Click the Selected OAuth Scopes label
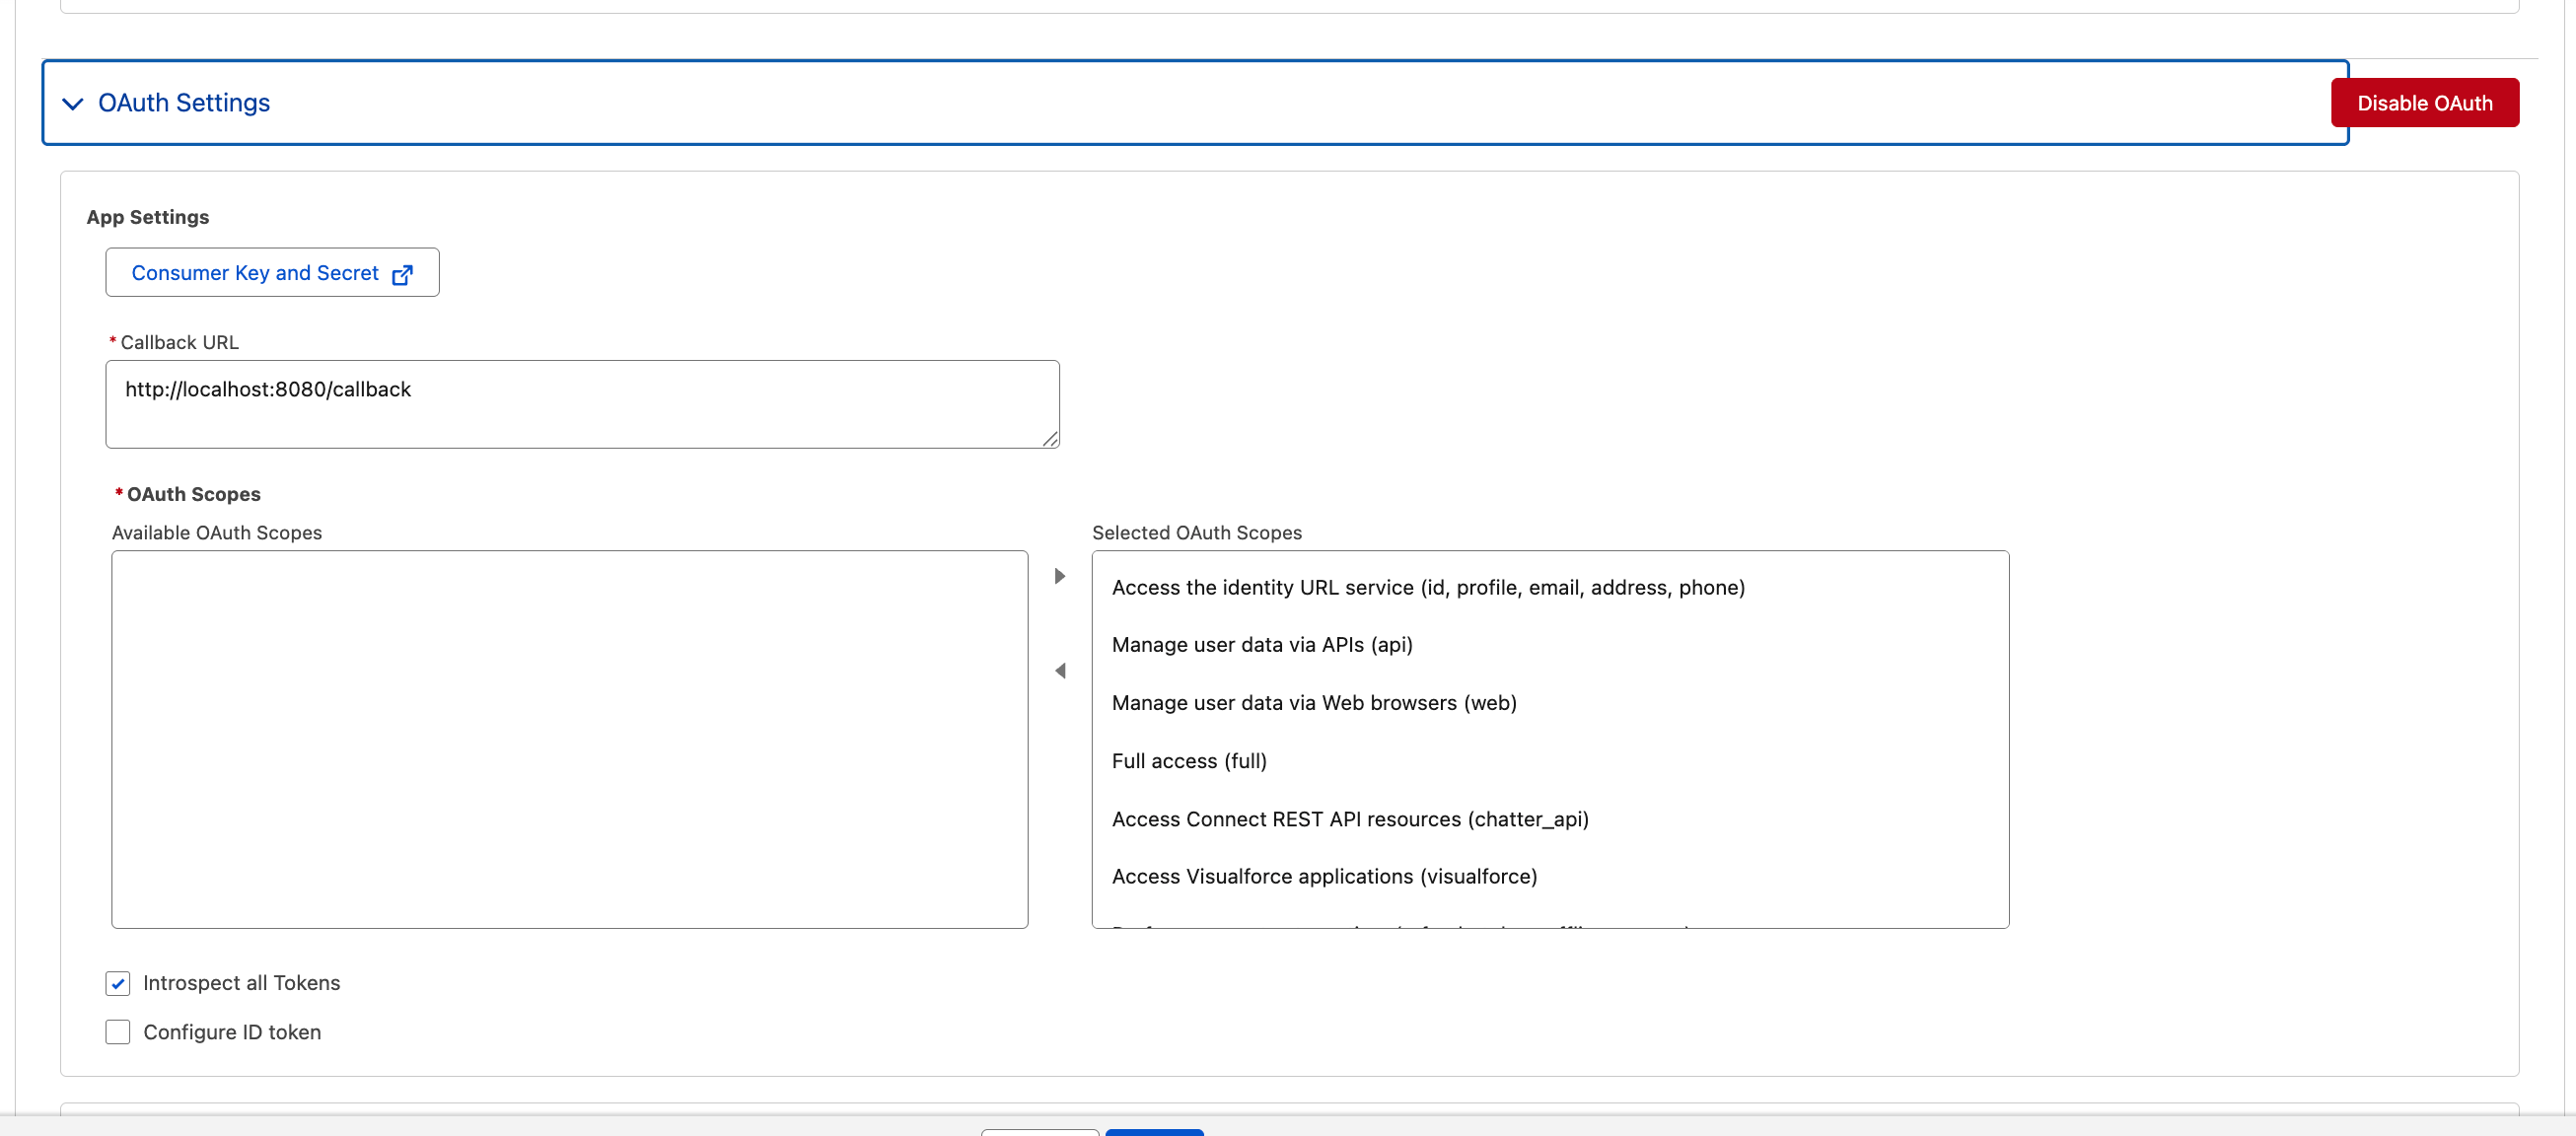The width and height of the screenshot is (2576, 1136). 1196,533
